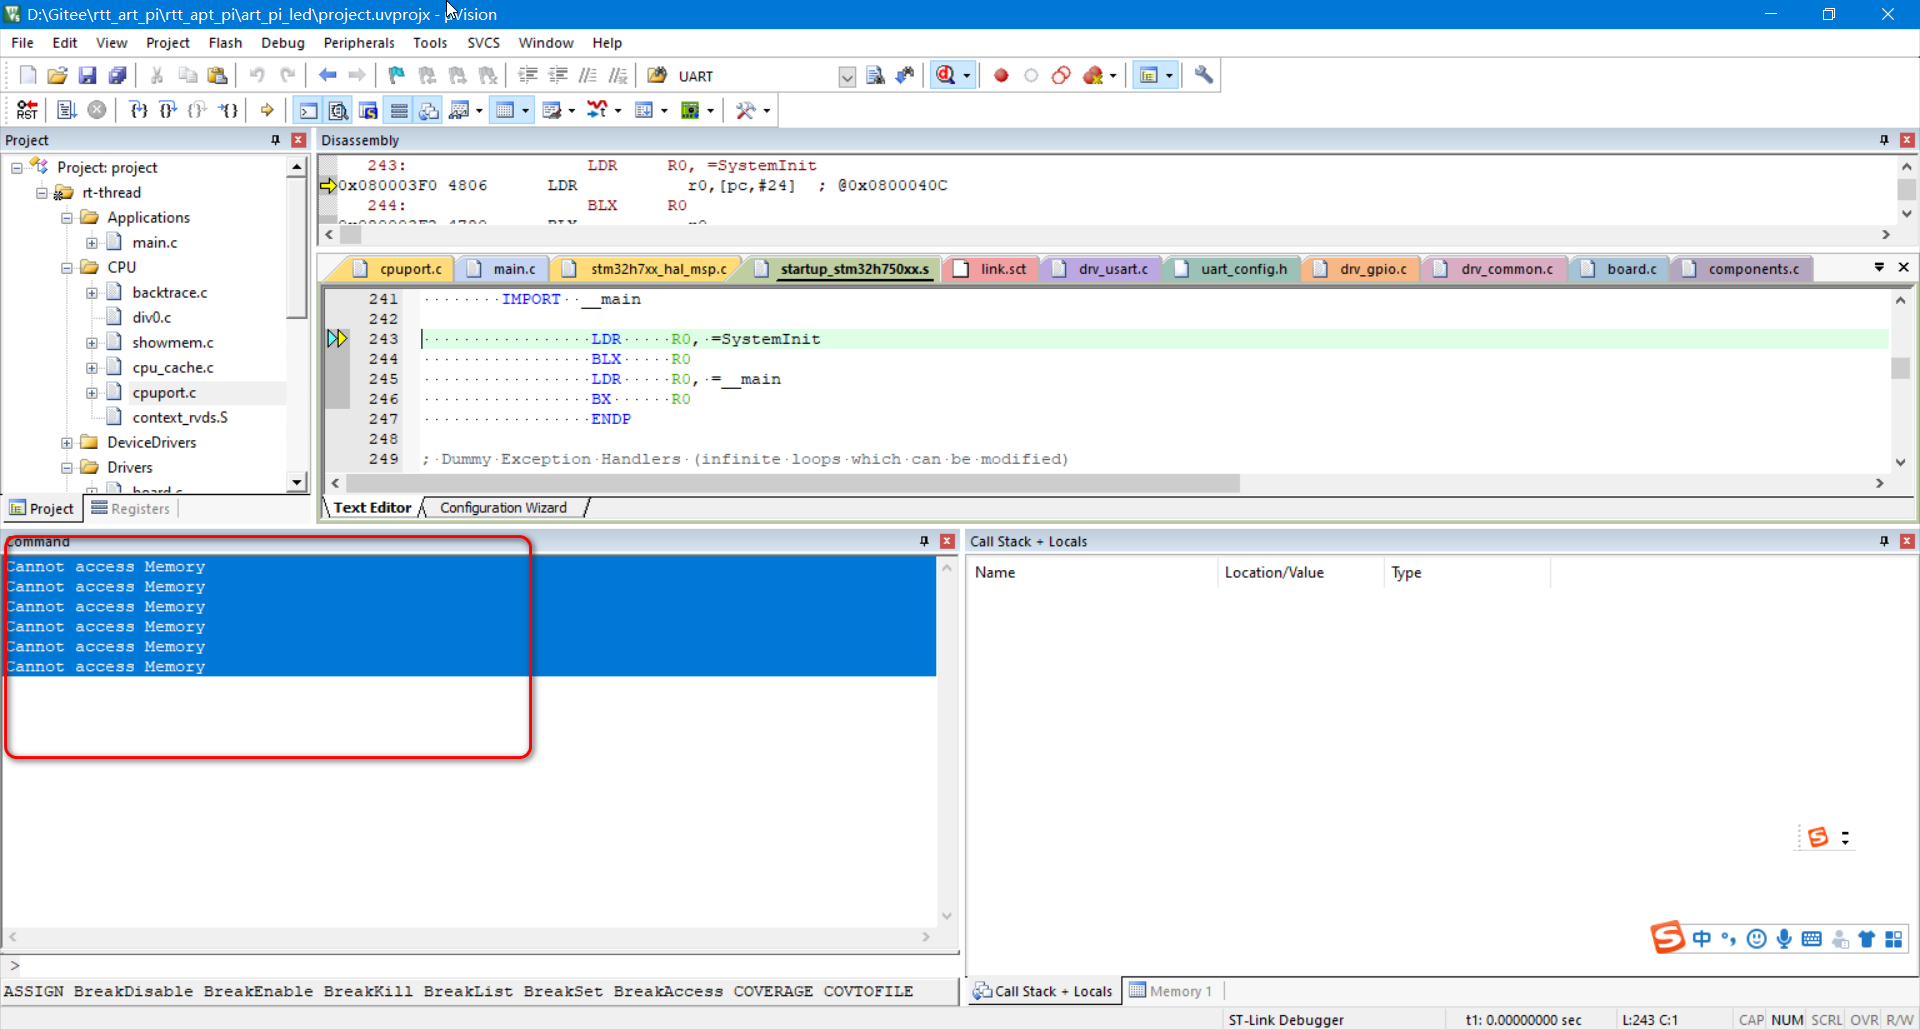Click the Sogou voice input microphone

point(1784,939)
